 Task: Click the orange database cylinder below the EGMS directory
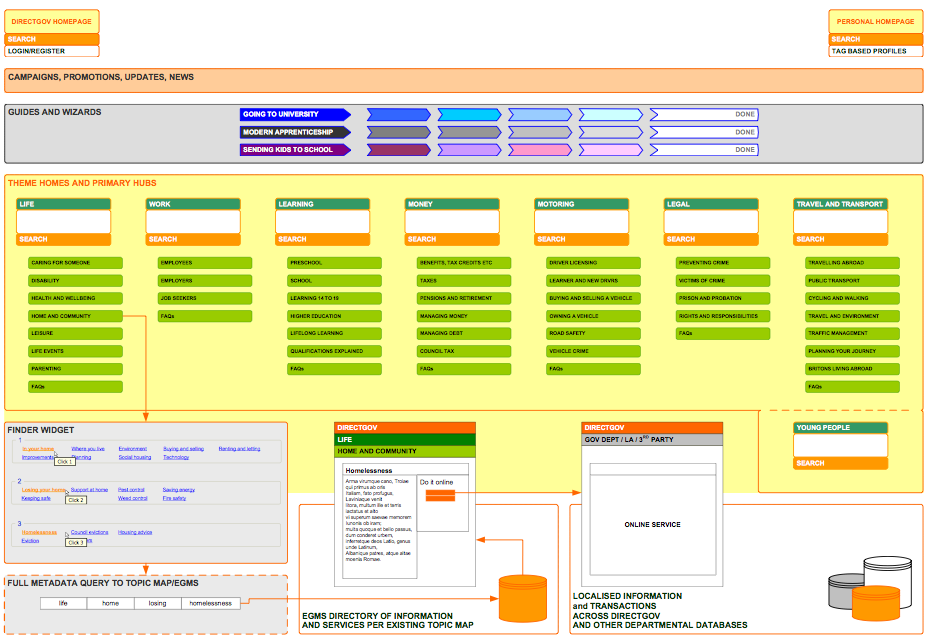point(521,597)
